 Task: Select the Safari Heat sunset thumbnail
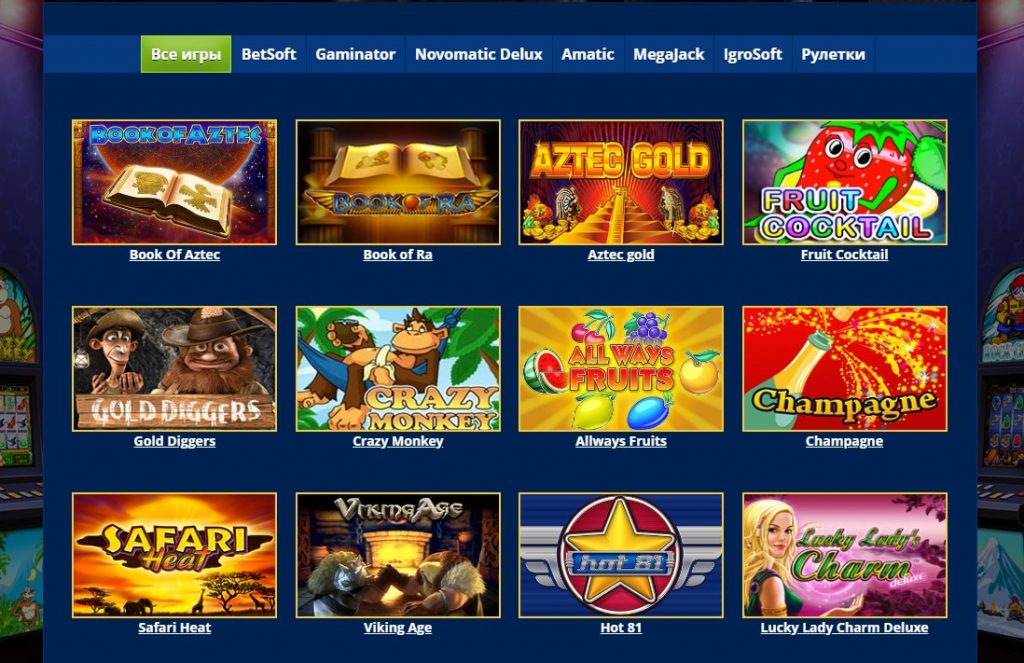click(174, 555)
